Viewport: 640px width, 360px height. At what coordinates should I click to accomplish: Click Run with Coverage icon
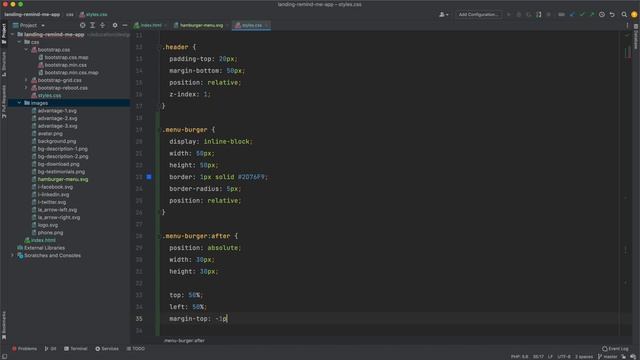529,14
